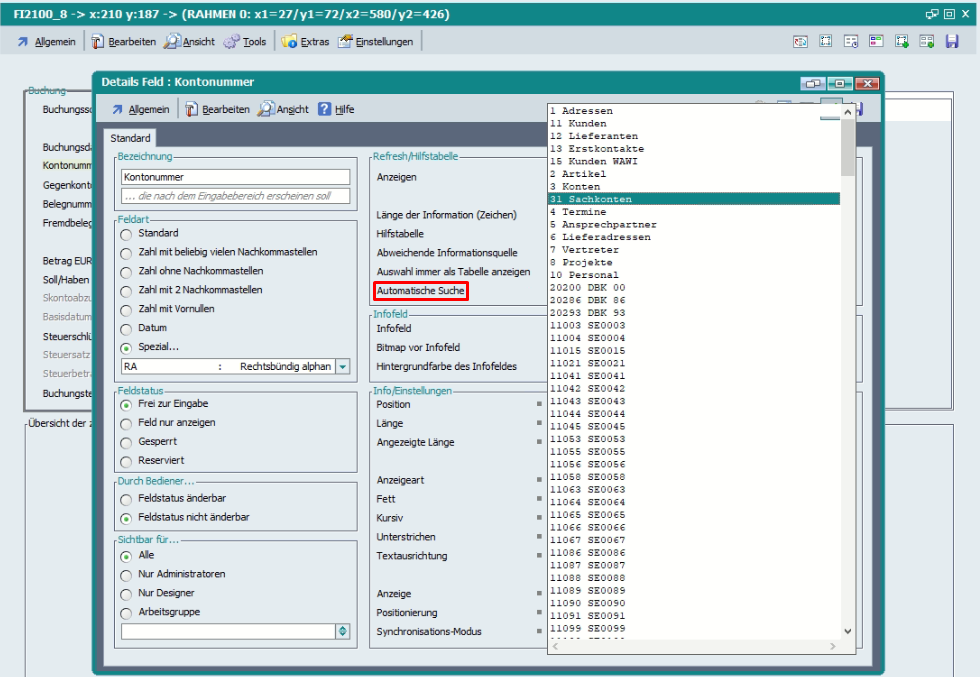This screenshot has width=980, height=677.
Task: Click the Hintergrundfarbe des Infofeldes setting
Action: (446, 367)
